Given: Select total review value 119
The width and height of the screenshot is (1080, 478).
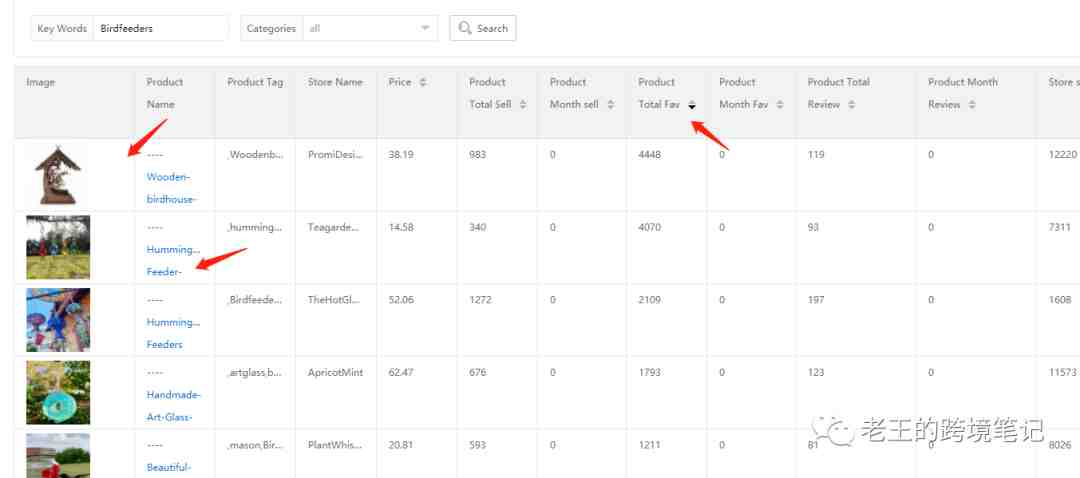Looking at the screenshot, I should point(816,155).
